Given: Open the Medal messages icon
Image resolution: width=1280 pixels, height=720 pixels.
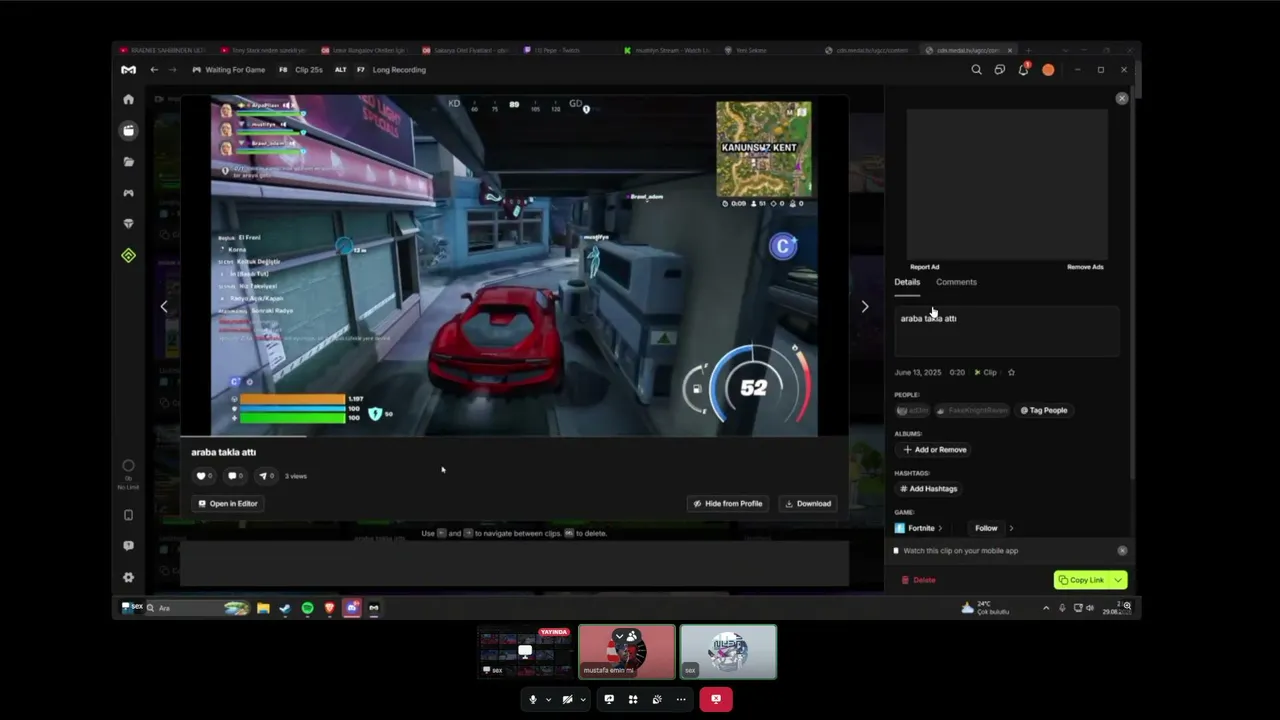Looking at the screenshot, I should point(999,70).
